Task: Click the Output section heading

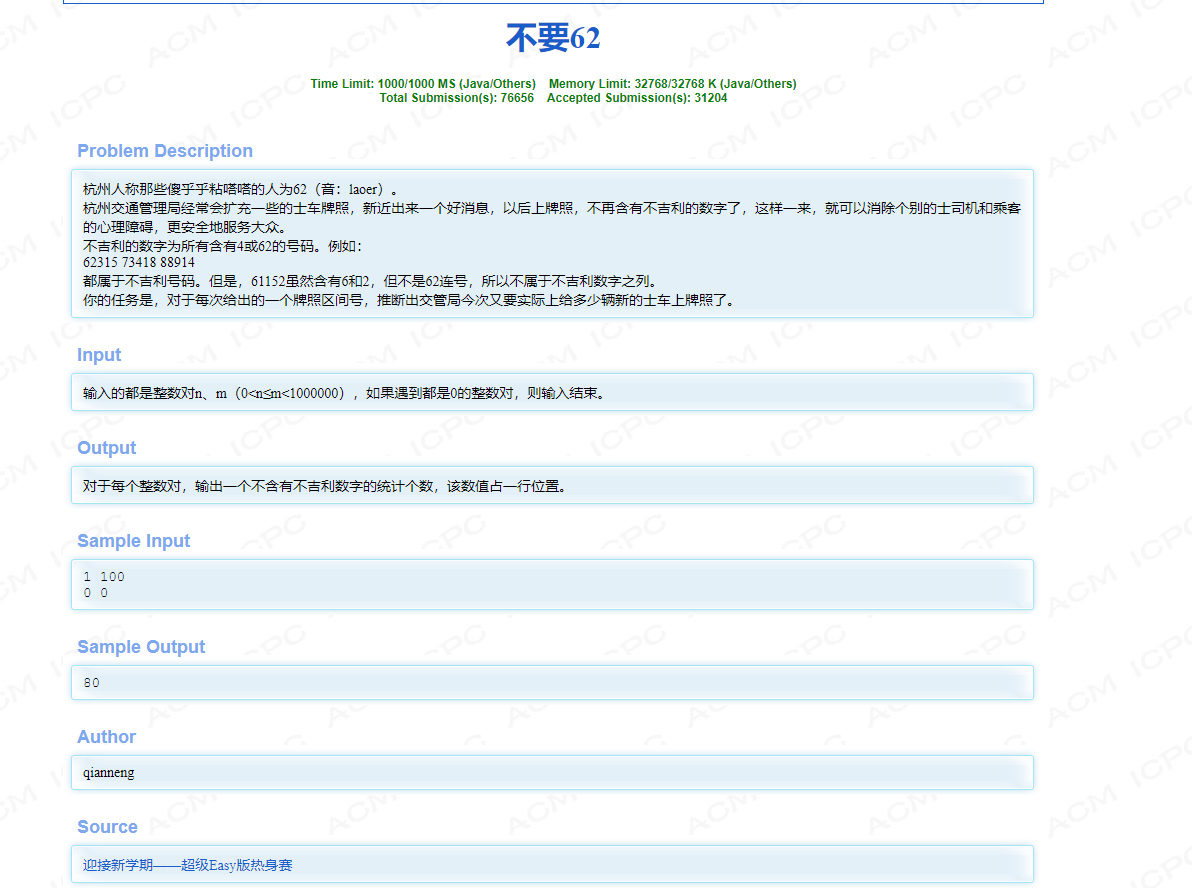Action: tap(106, 448)
